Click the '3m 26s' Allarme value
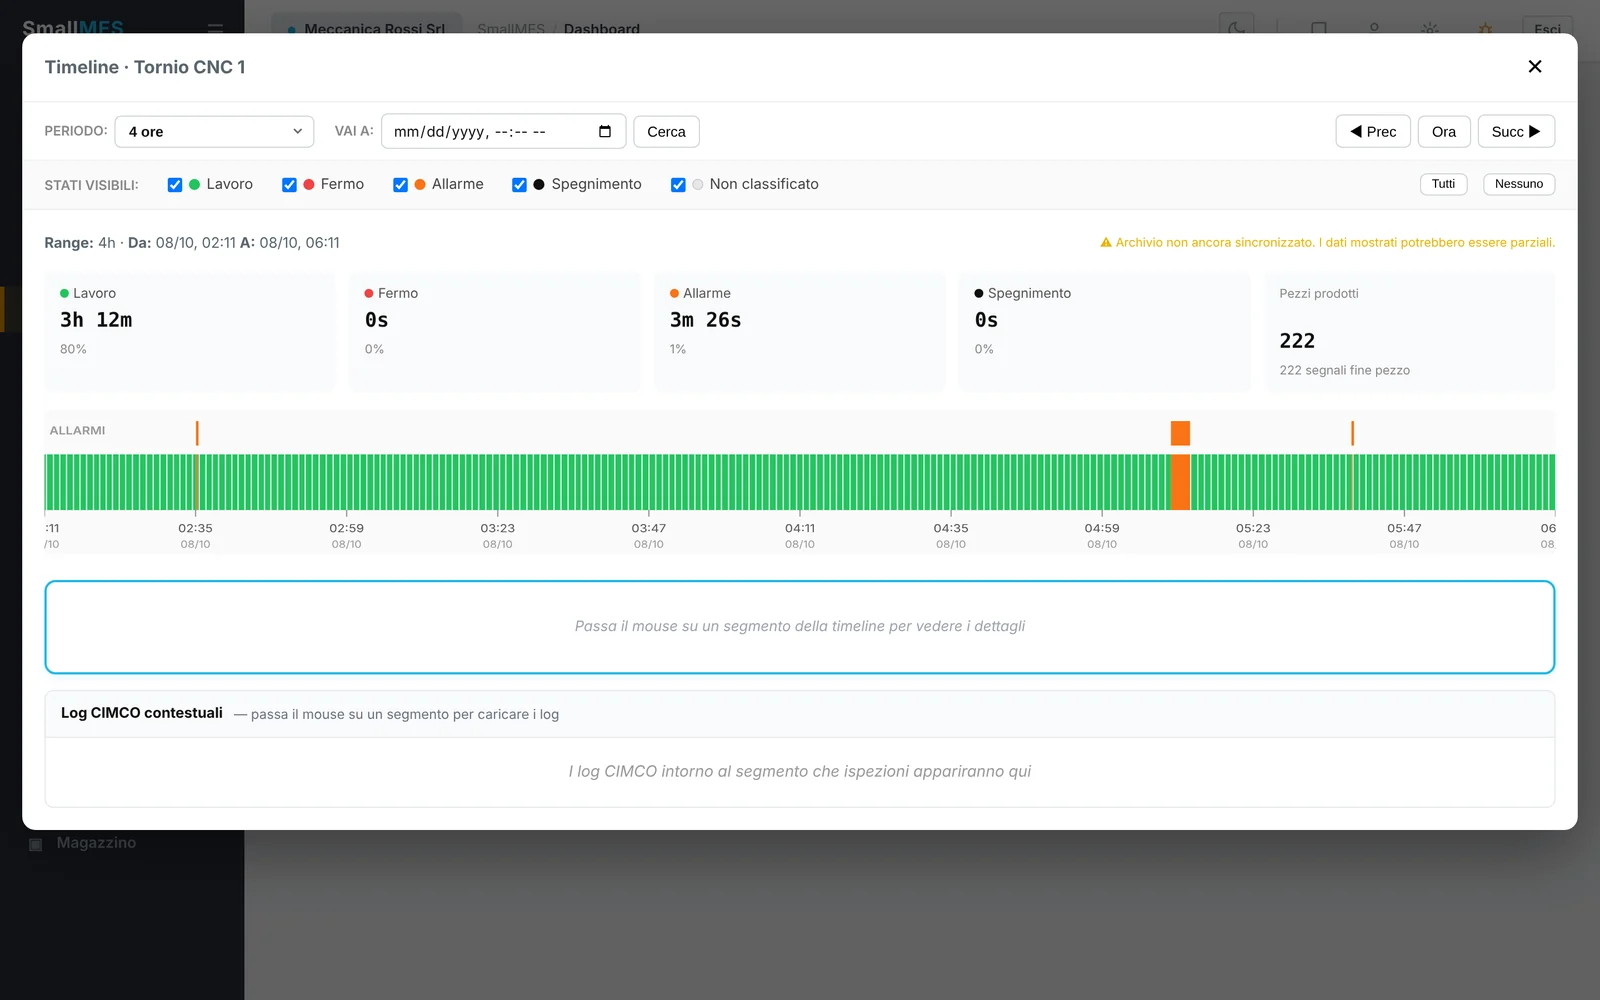The width and height of the screenshot is (1600, 1000). coord(705,320)
